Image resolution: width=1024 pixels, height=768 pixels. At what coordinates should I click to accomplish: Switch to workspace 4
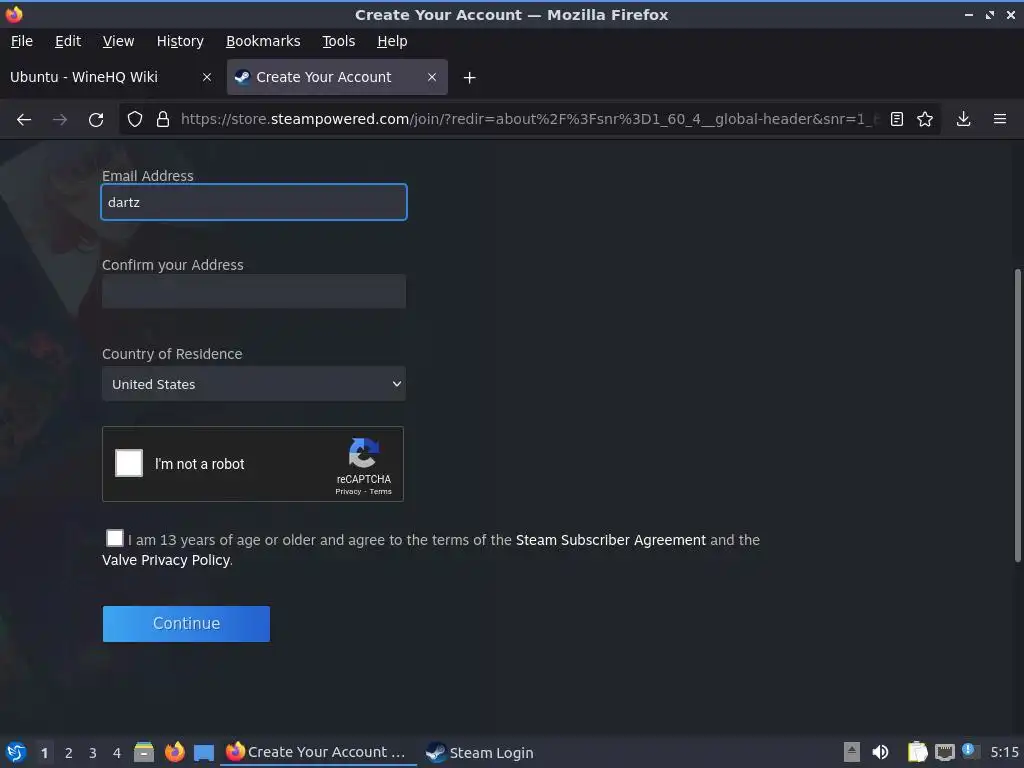[x=117, y=753]
